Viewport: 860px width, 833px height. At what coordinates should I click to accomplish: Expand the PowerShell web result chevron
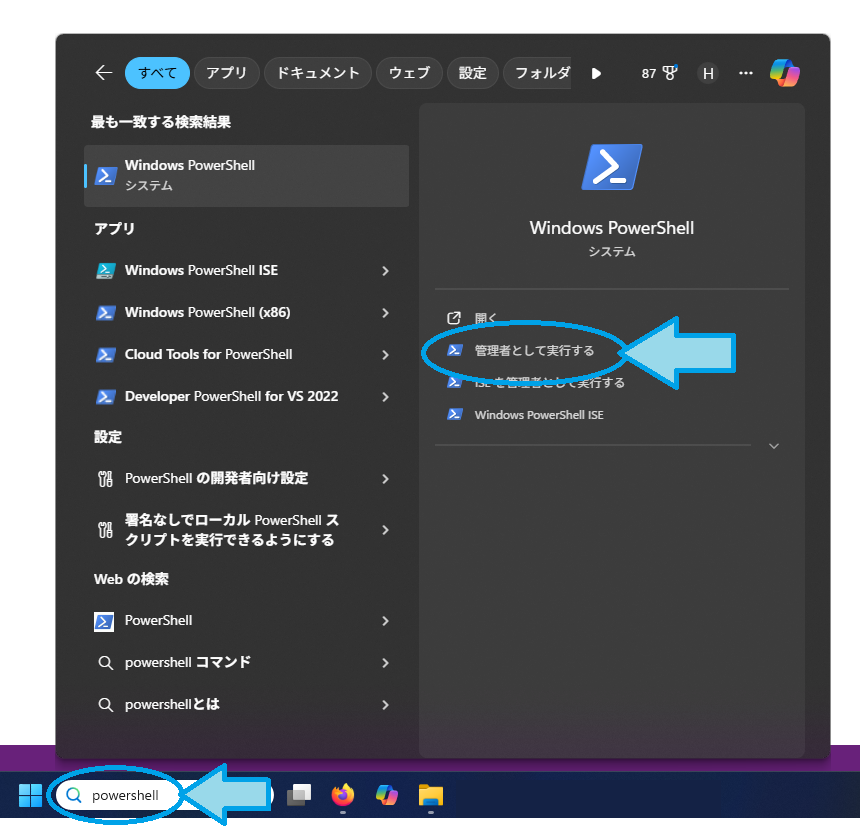click(386, 621)
